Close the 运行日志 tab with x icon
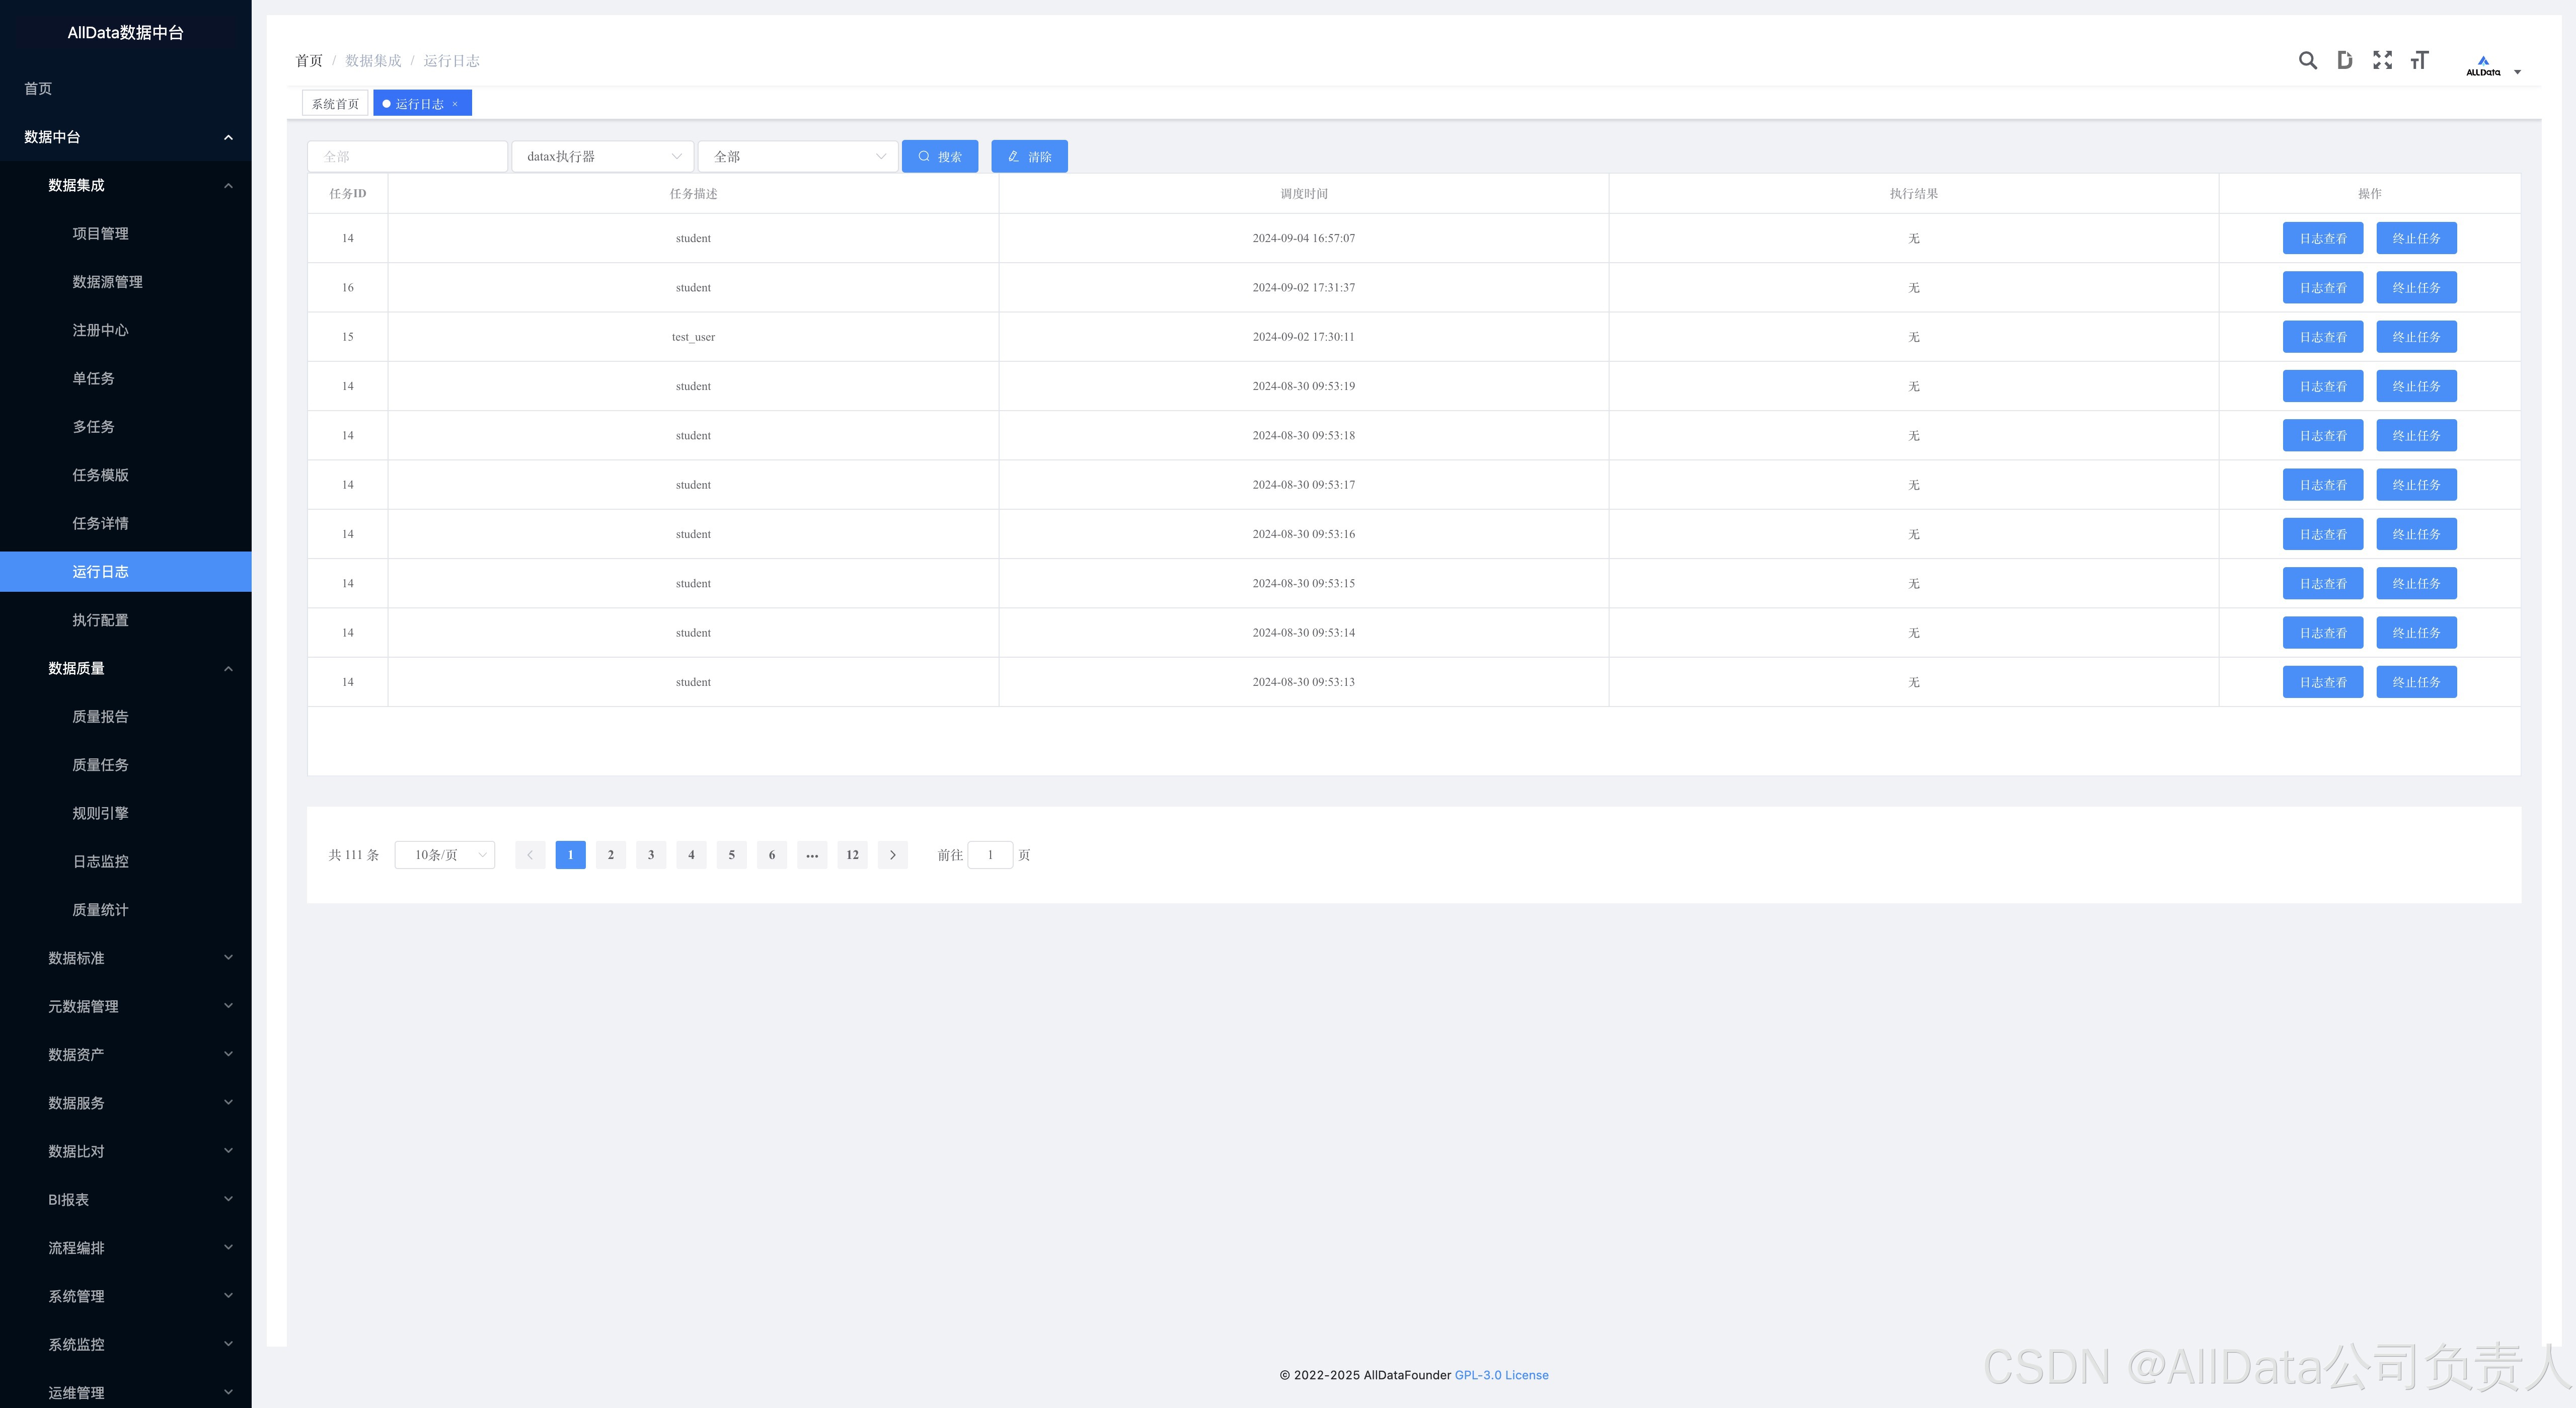This screenshot has height=1408, width=2576. 455,104
